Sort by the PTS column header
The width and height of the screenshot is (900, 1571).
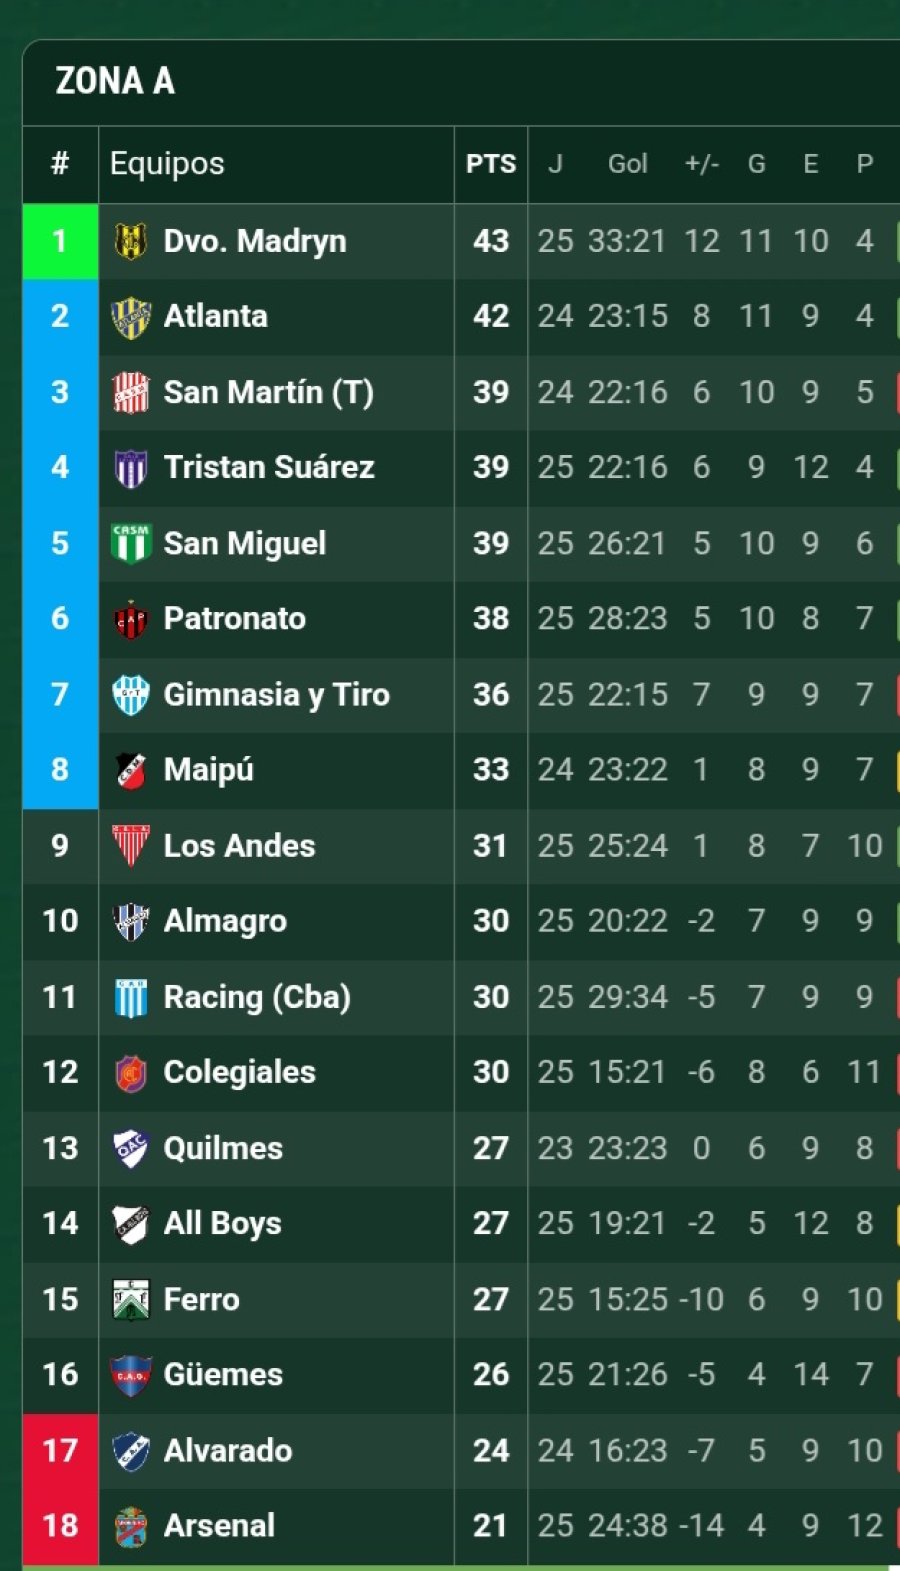coord(491,164)
